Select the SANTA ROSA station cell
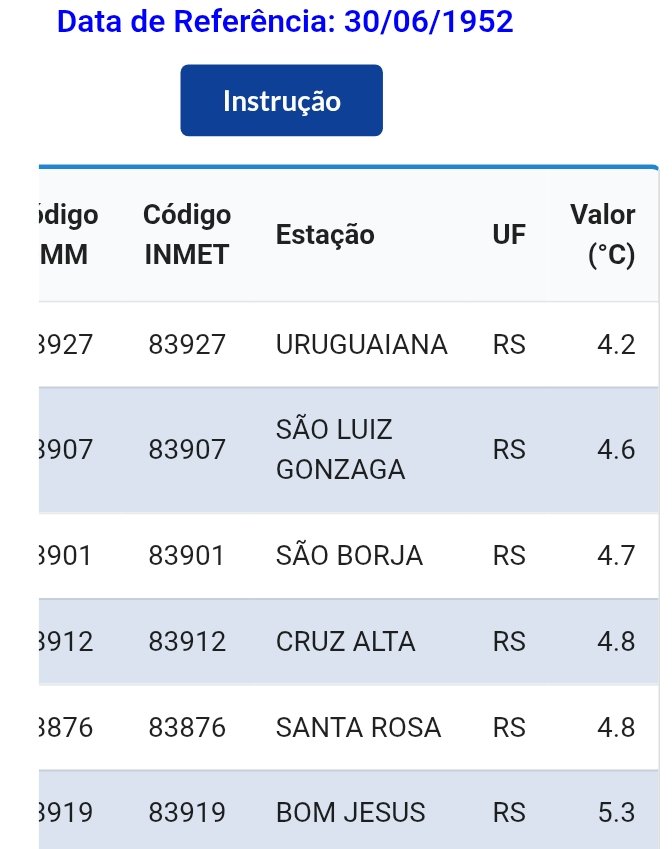The width and height of the screenshot is (672, 849). pyautogui.click(x=358, y=727)
